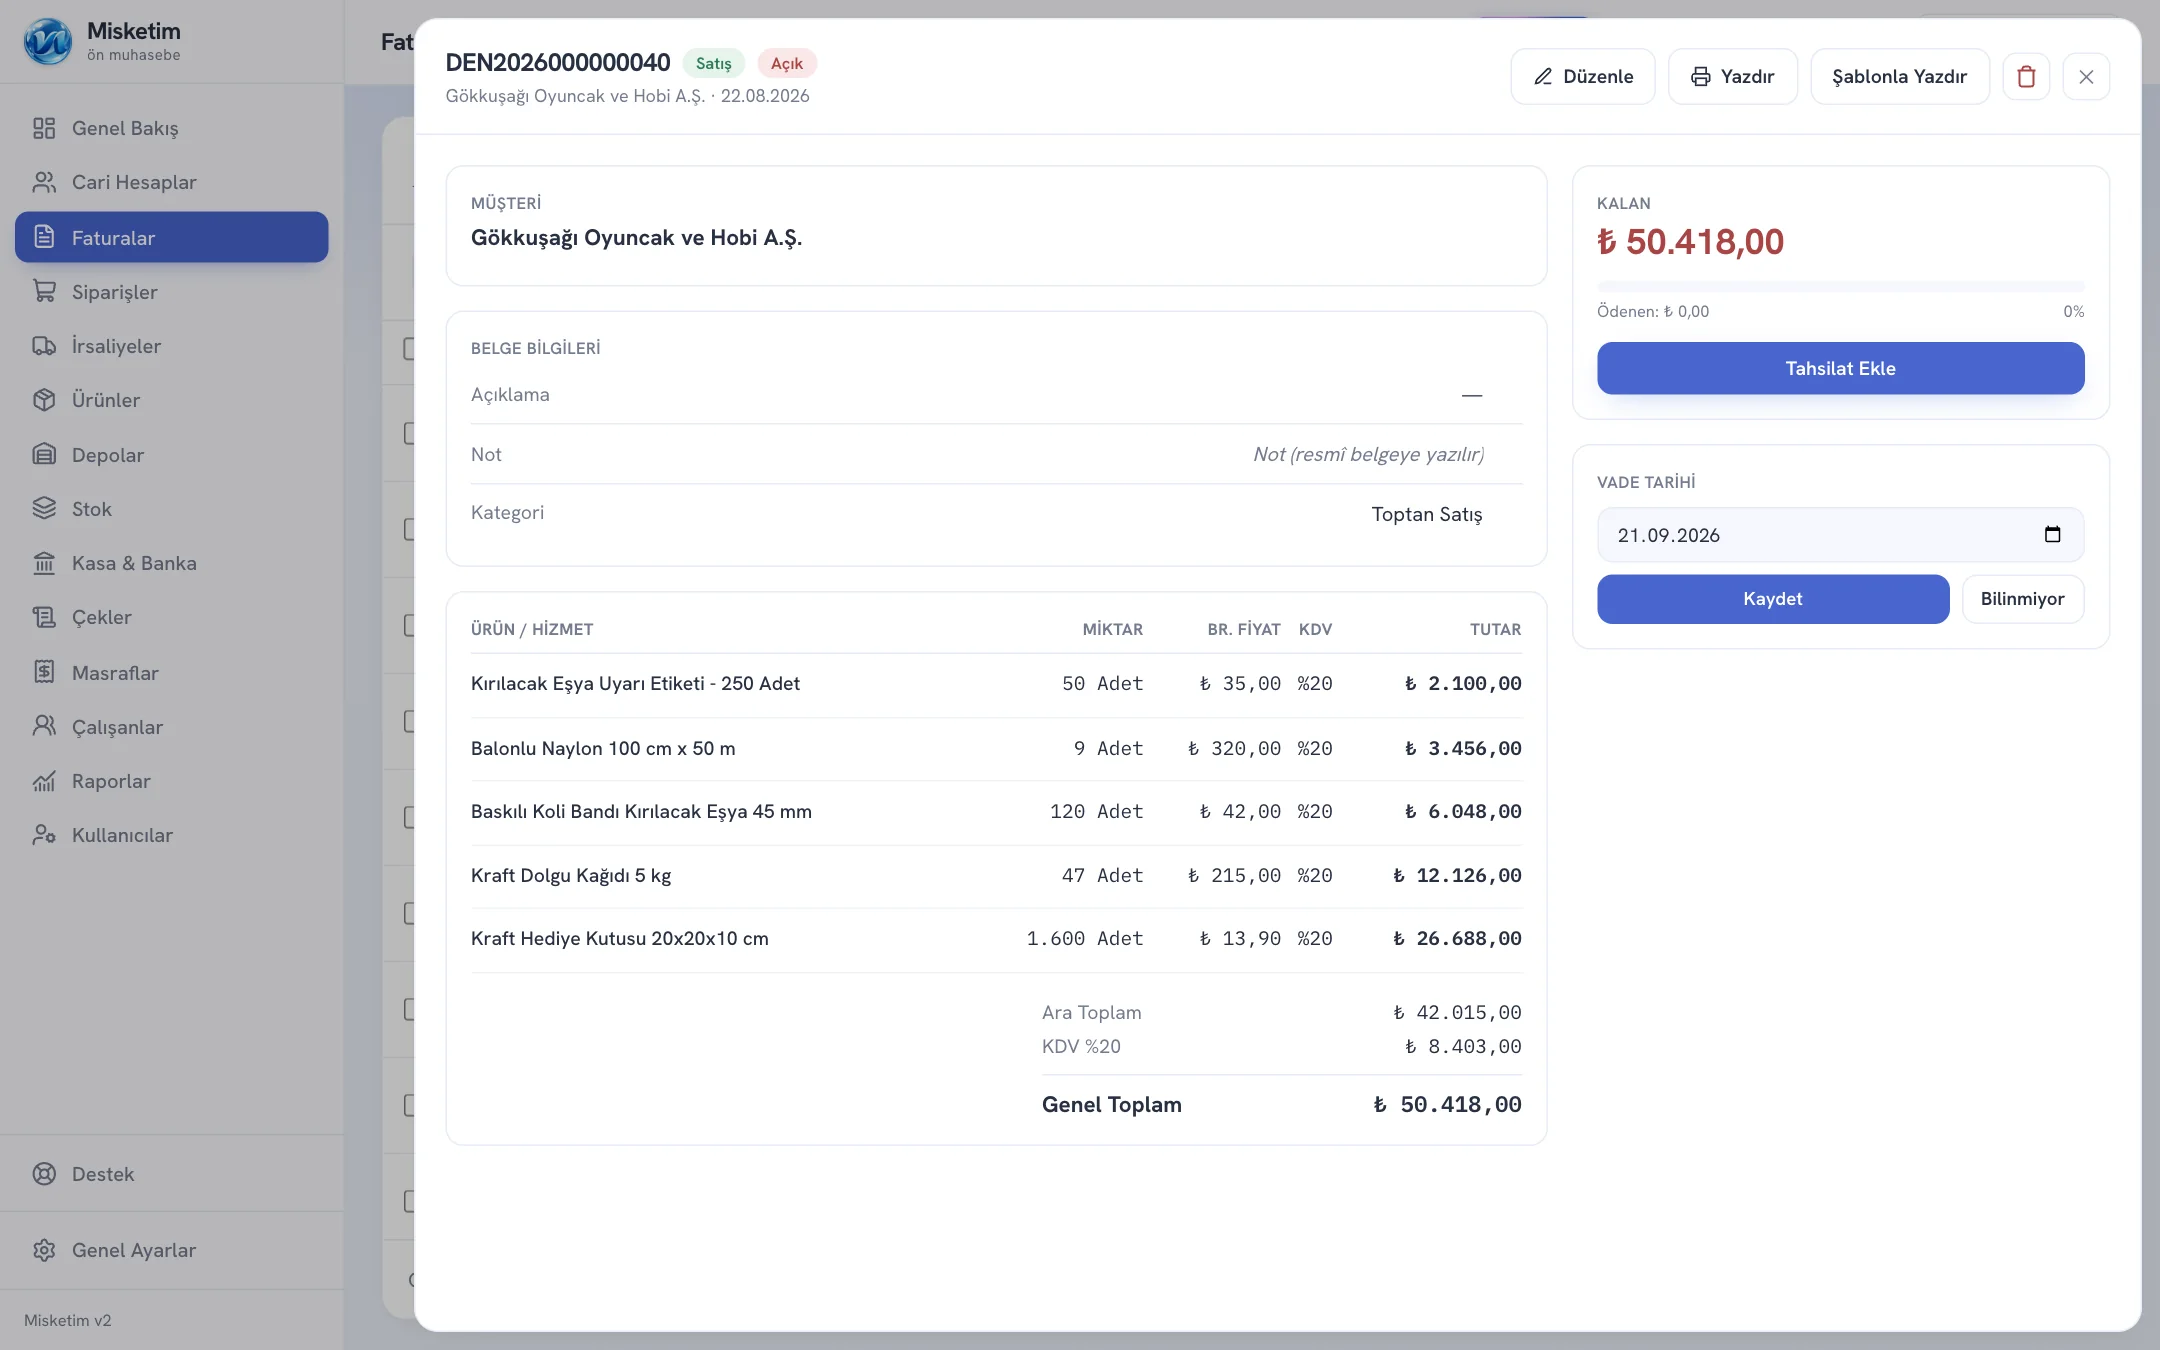Click the Destek lifebuoy icon
Viewport: 2160px width, 1350px height.
[44, 1174]
